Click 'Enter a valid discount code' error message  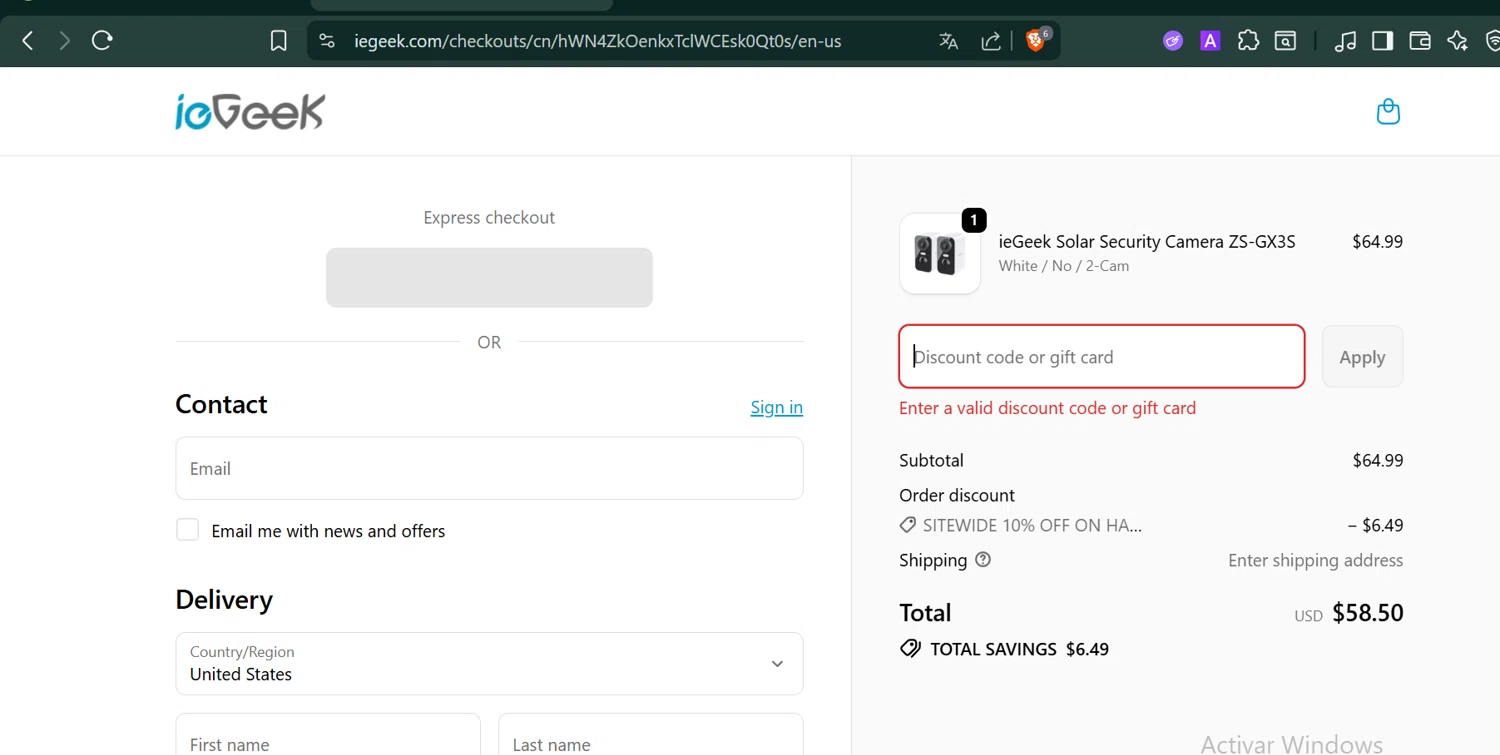pos(1047,408)
